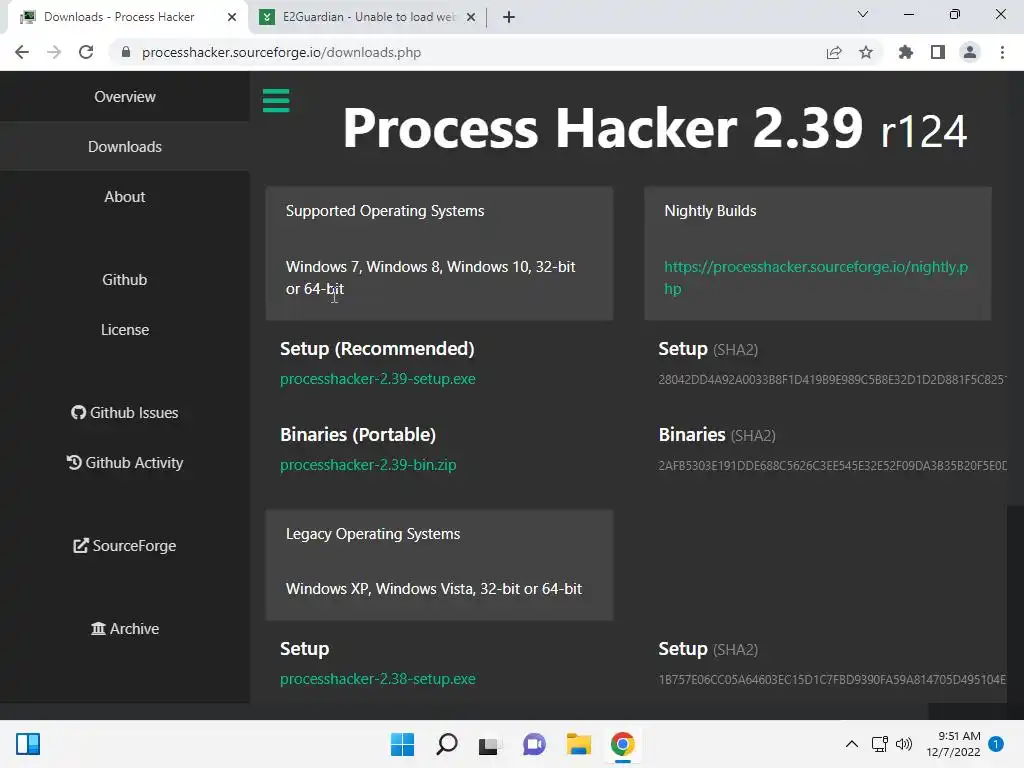Open taskbar Search magnifier

pos(447,744)
